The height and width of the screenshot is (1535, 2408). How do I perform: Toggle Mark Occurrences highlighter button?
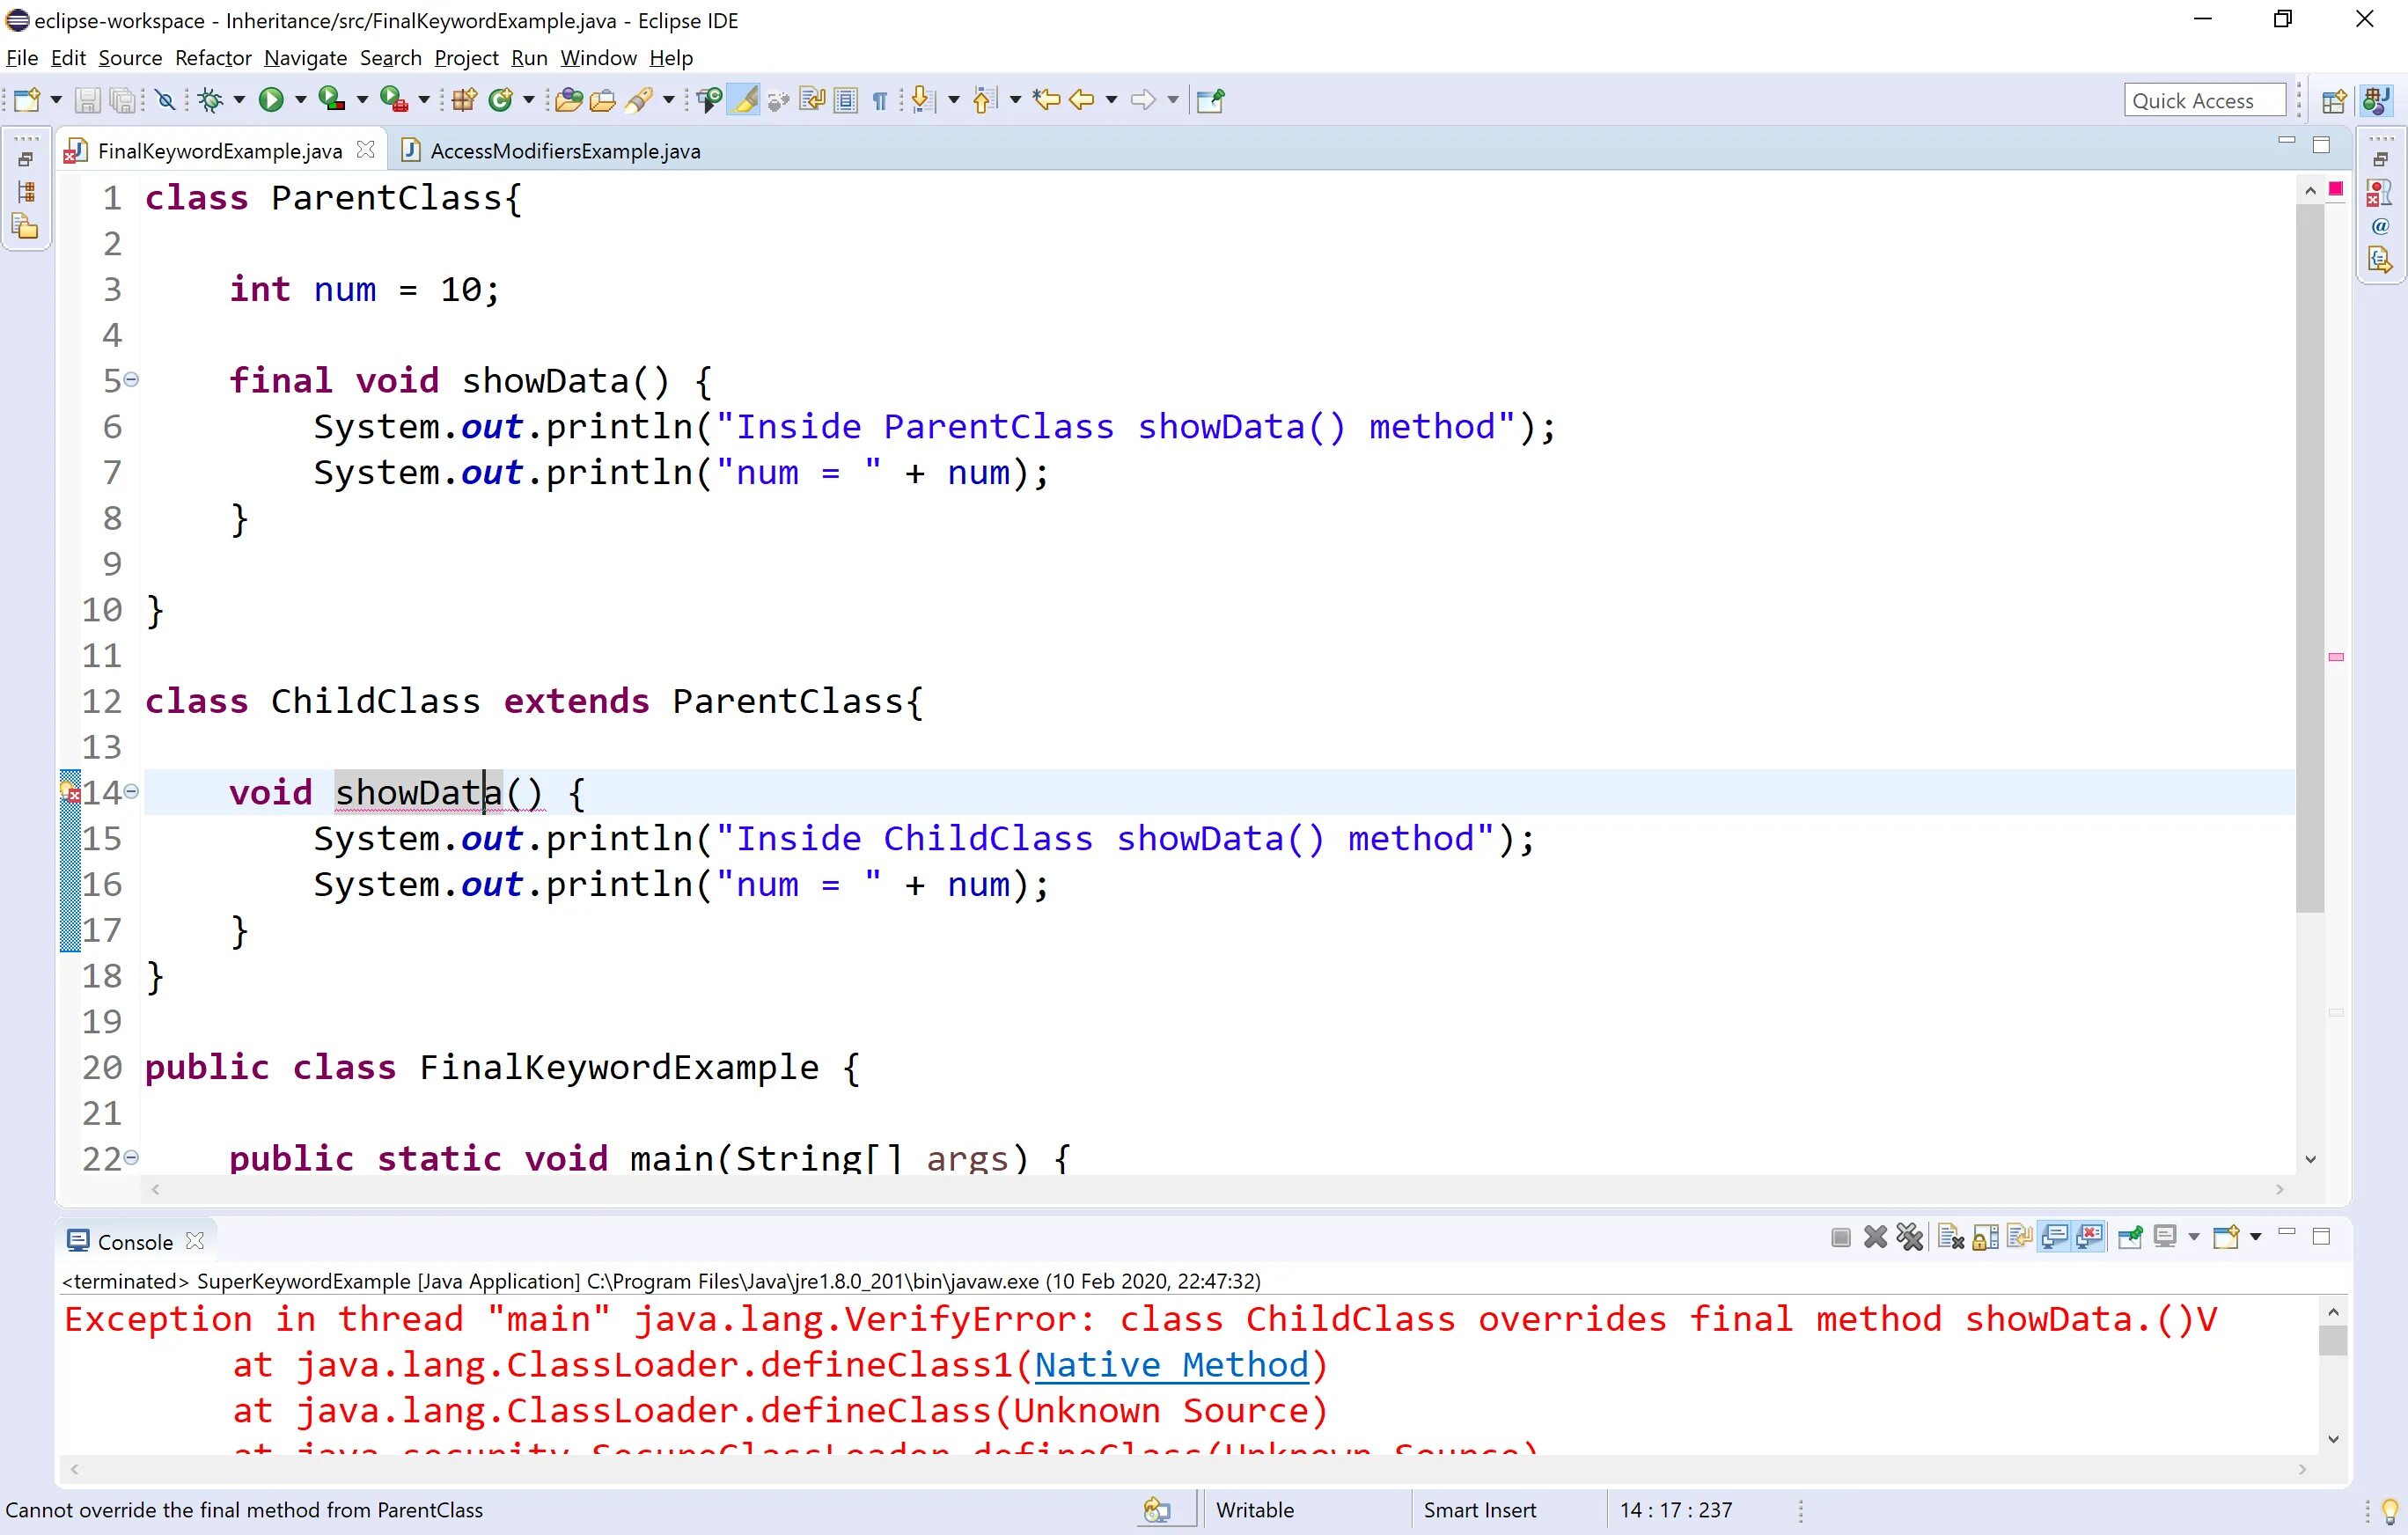(x=745, y=99)
